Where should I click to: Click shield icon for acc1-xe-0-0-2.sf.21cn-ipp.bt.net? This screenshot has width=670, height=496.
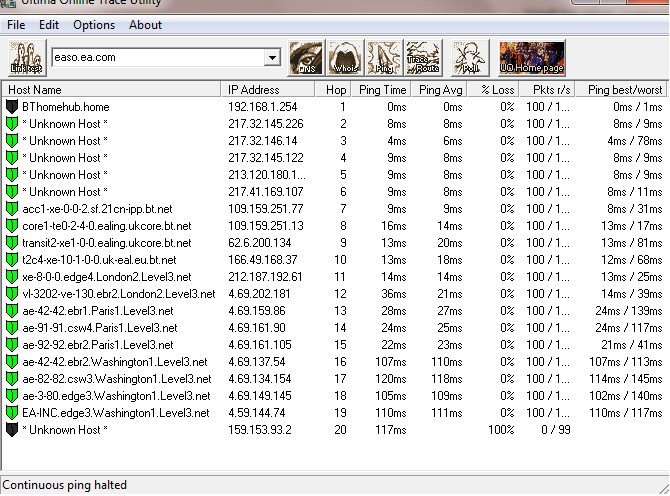[12, 209]
